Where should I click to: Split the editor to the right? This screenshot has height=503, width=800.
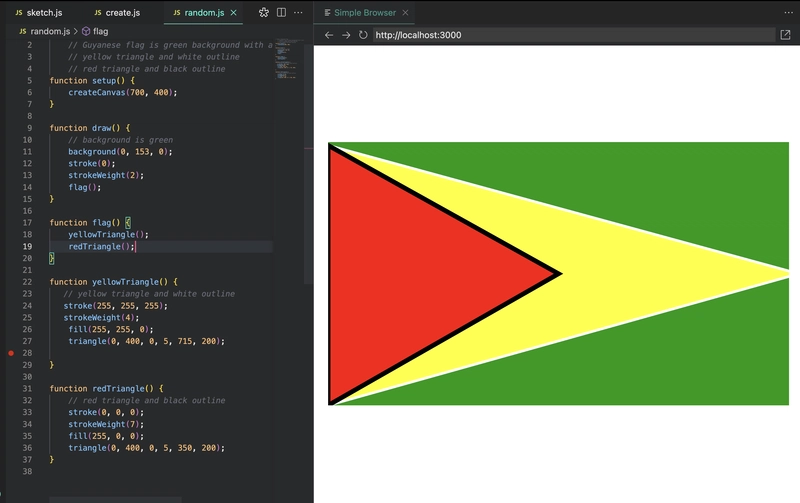(x=282, y=13)
